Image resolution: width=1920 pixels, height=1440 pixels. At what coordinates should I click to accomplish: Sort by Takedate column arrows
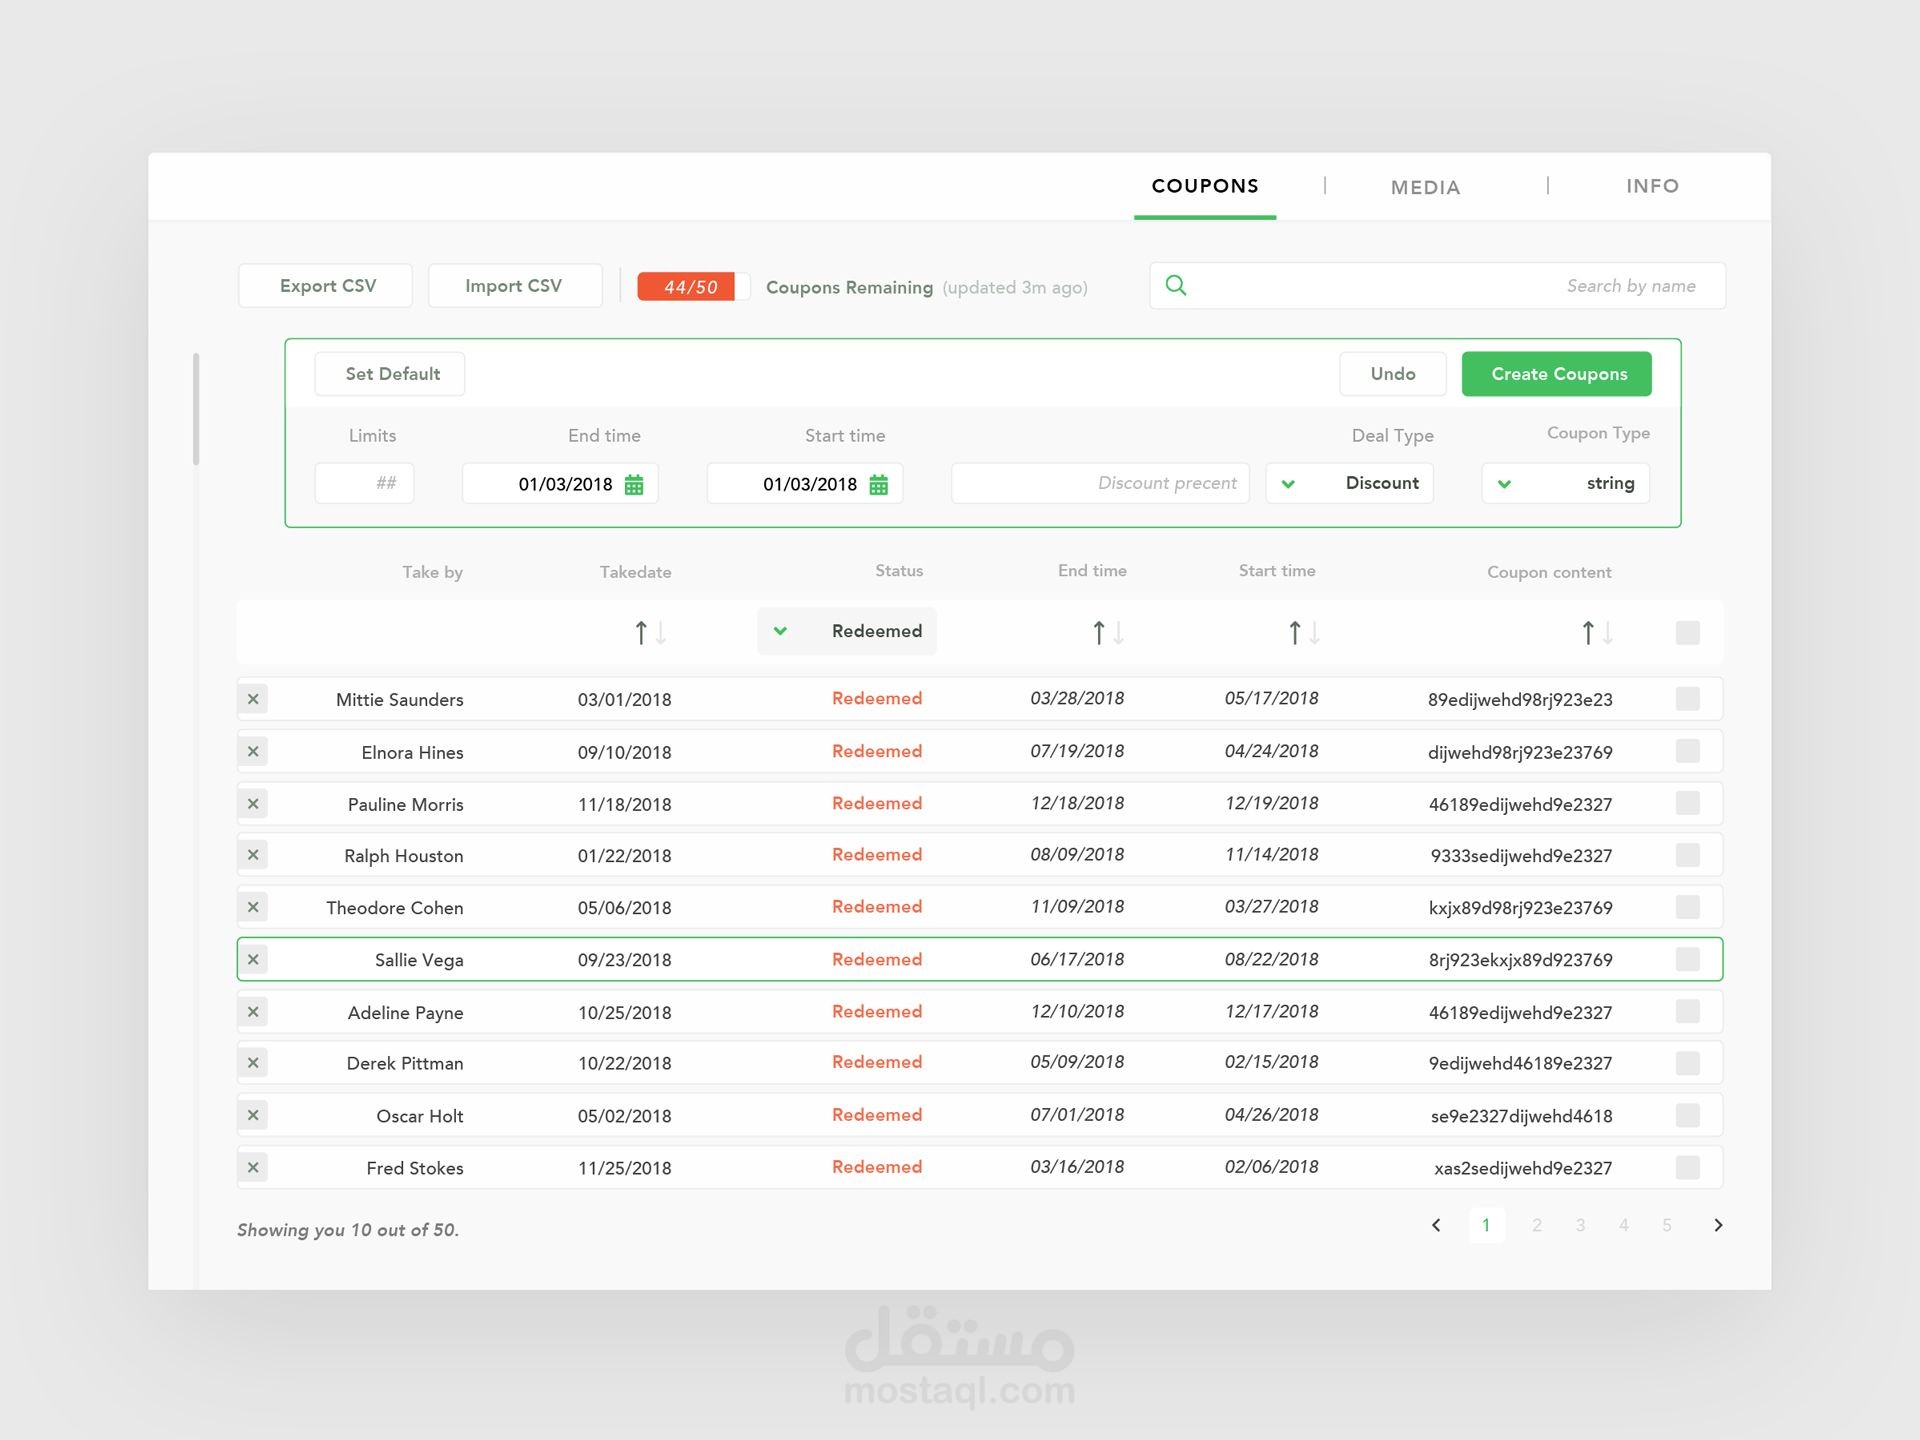click(x=650, y=633)
